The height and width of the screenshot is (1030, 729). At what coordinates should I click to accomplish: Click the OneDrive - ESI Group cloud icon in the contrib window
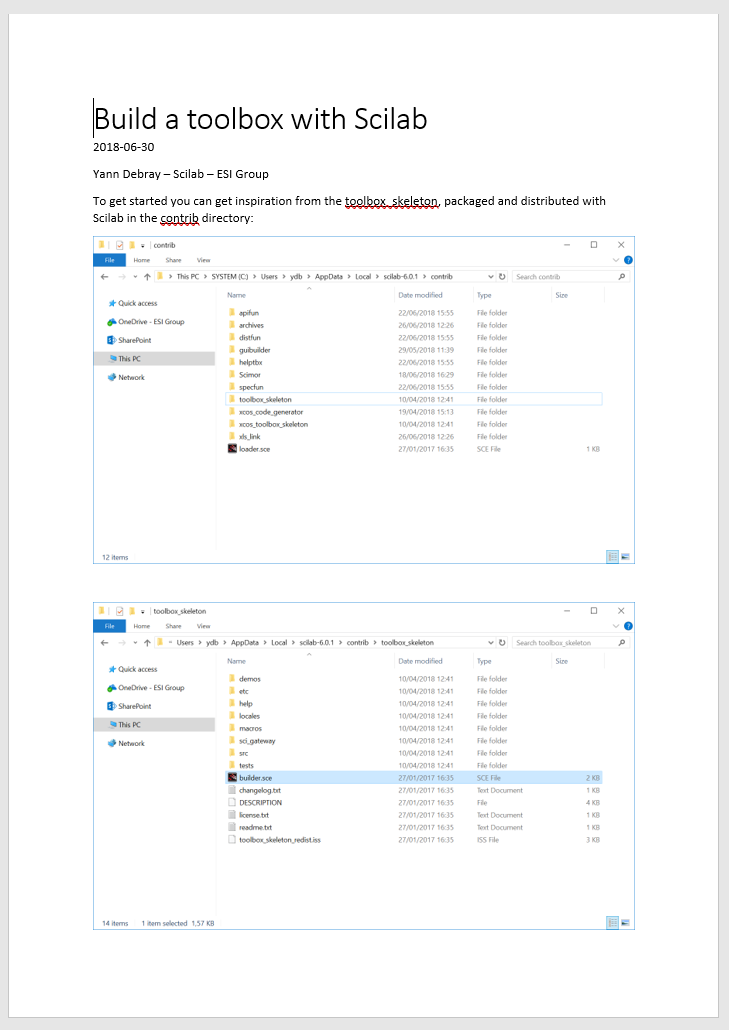point(112,322)
